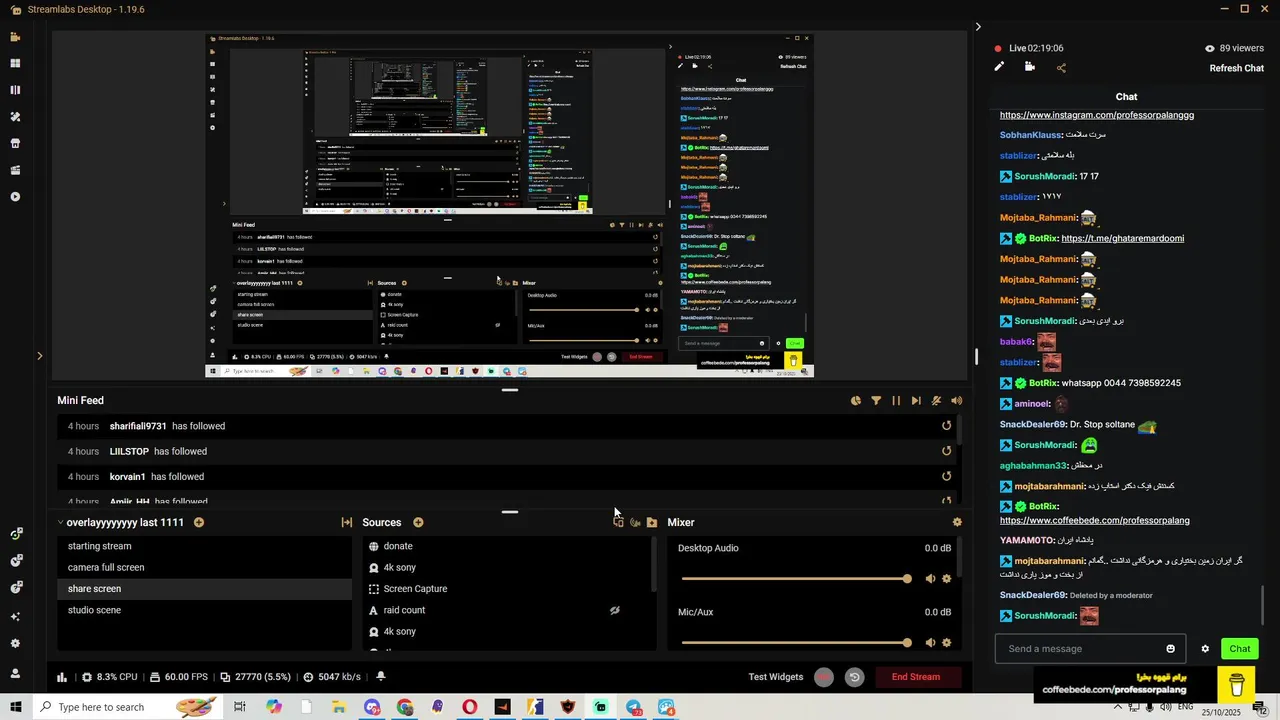Open scene transitions icon beside Sources
Image resolution: width=1280 pixels, height=720 pixels.
tap(347, 522)
